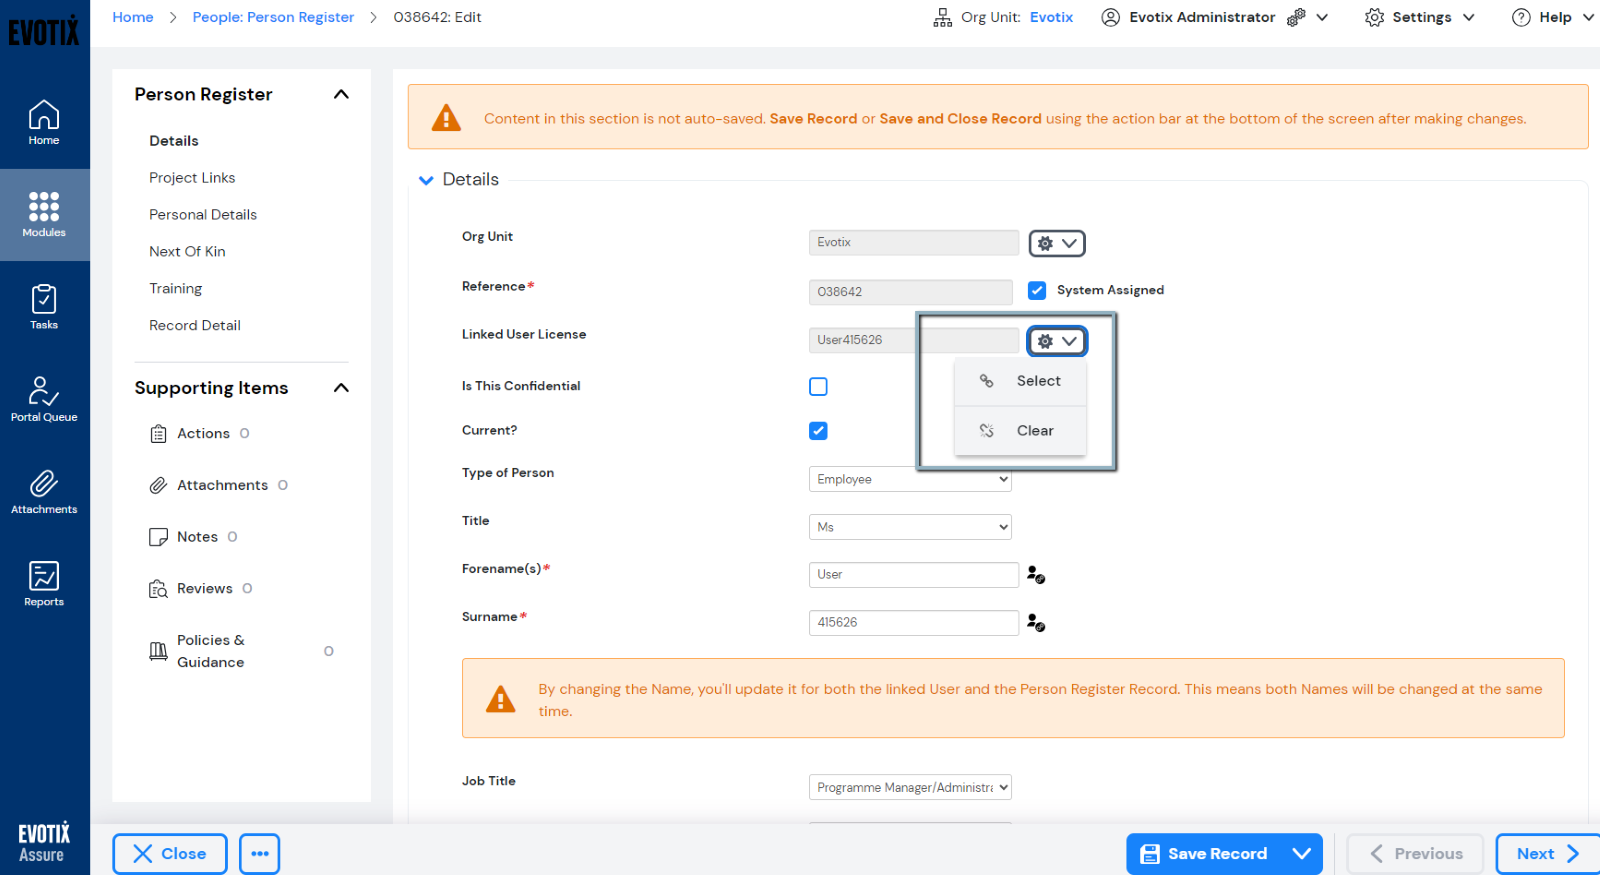The image size is (1600, 875).
Task: Follow People: Person Register breadcrumb link
Action: (273, 17)
